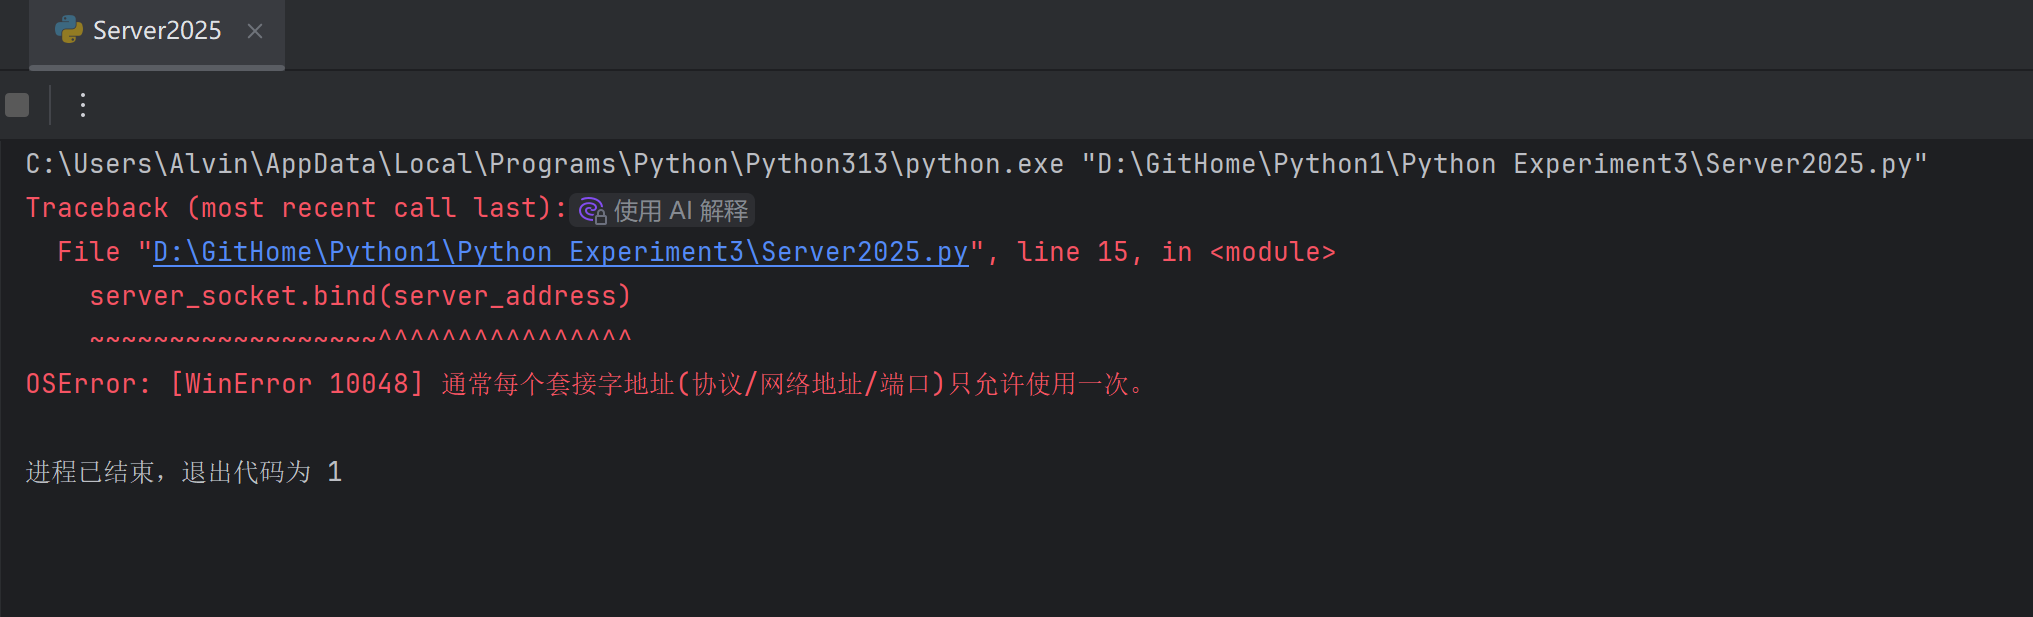Click the "Traceback (most recent call last):" text
The width and height of the screenshot is (2033, 617).
tap(296, 208)
